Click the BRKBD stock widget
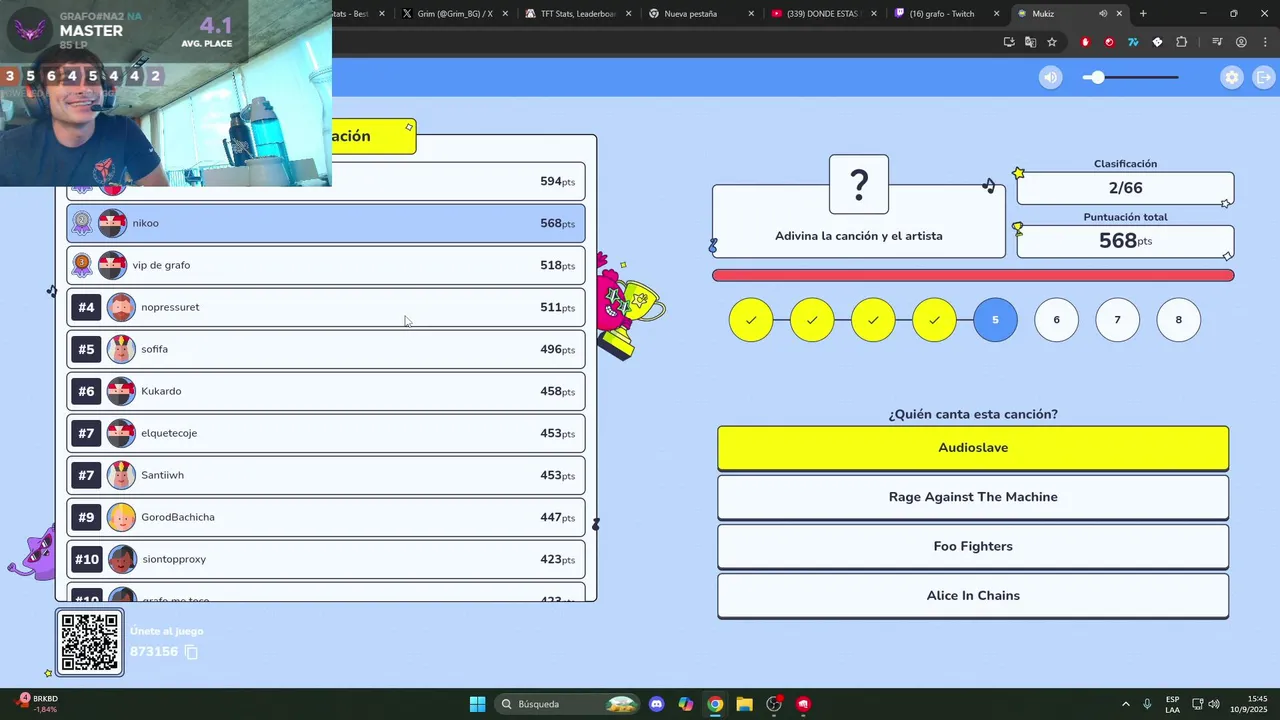1280x720 pixels. pos(38,704)
